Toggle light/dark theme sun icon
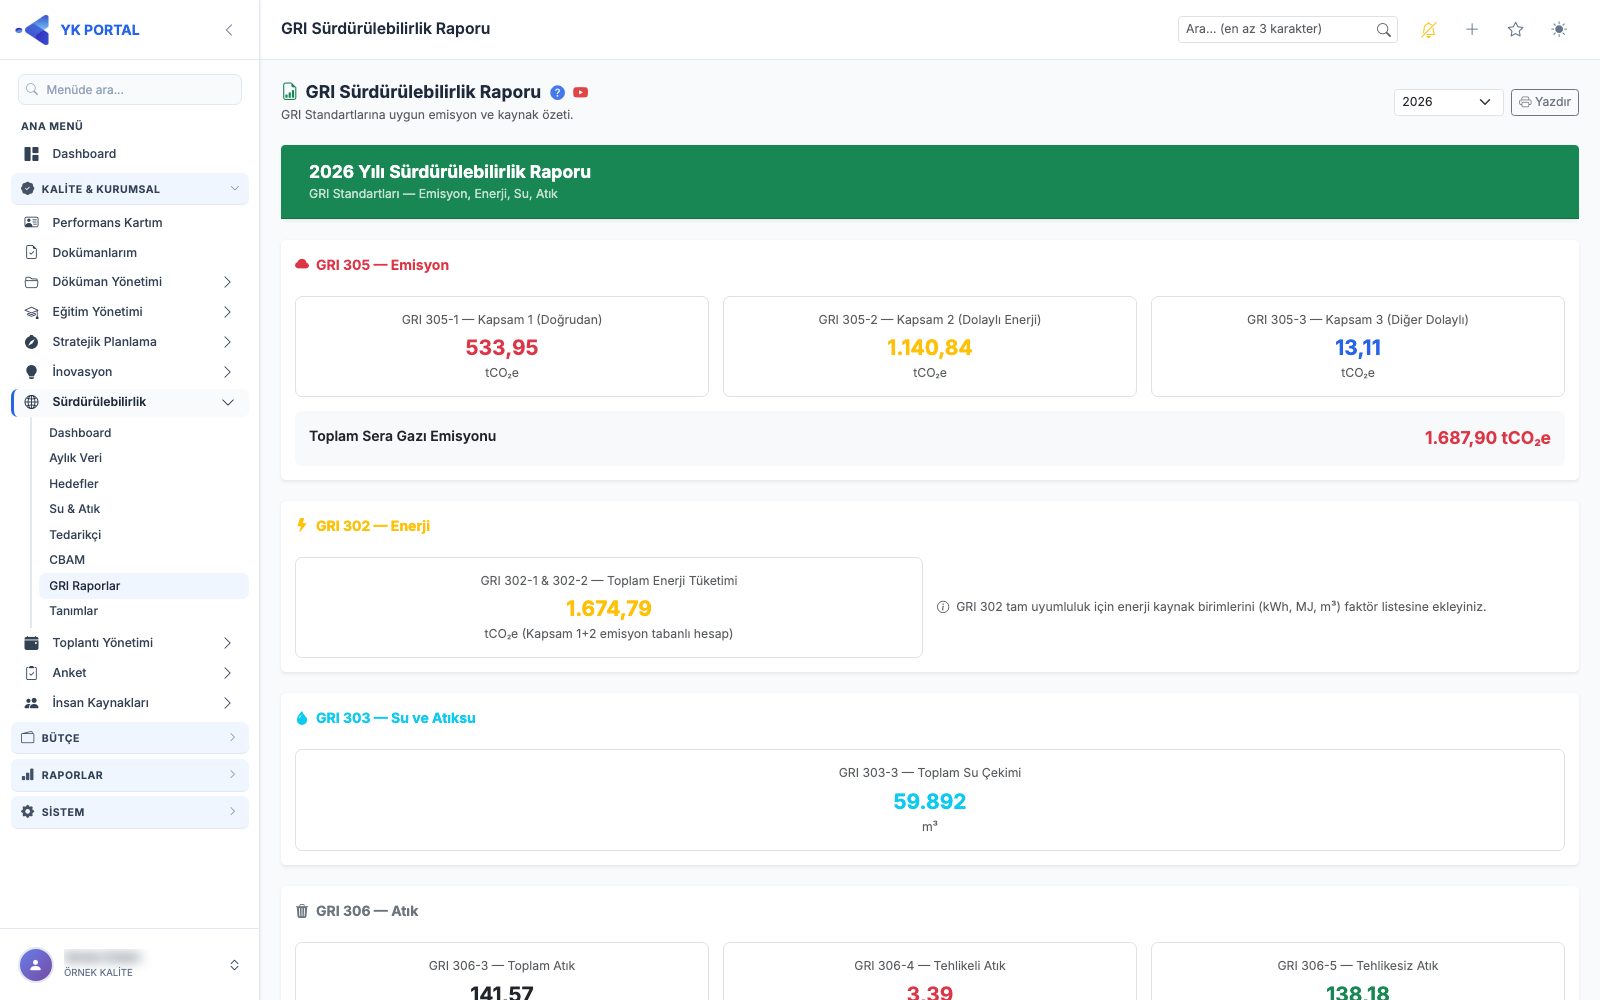The height and width of the screenshot is (1000, 1600). pyautogui.click(x=1559, y=30)
